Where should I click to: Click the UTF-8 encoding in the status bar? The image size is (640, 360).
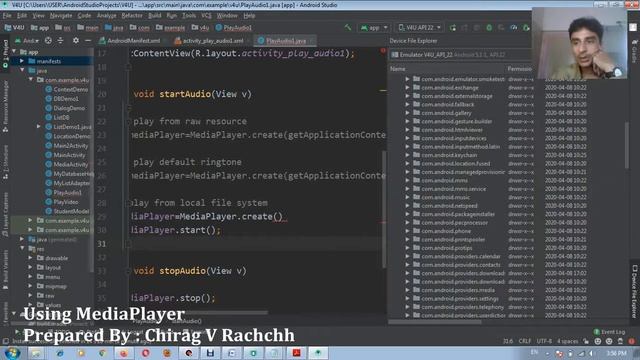point(544,341)
